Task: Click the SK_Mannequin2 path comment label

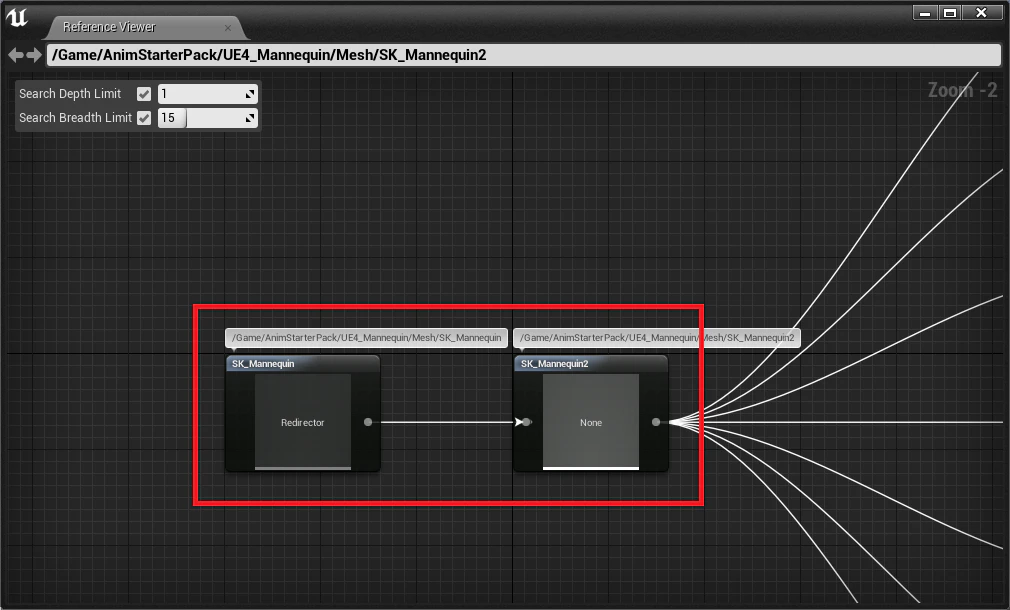Action: pyautogui.click(x=657, y=338)
